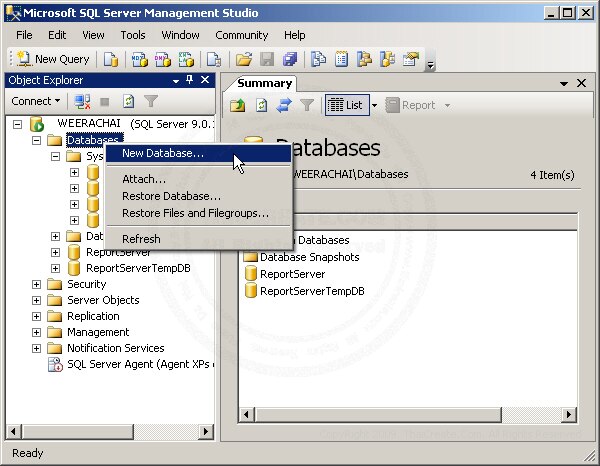This screenshot has width=600, height=466.
Task: Select ReportServer in the Summary list
Action: 285,274
